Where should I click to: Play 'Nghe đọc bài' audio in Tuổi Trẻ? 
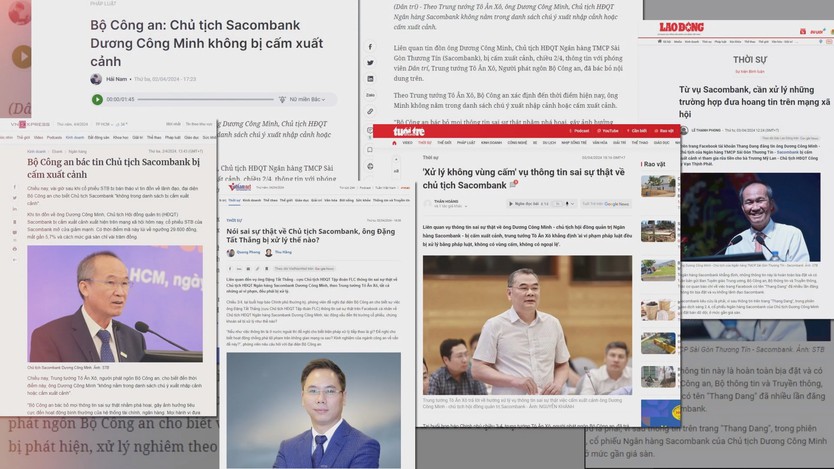point(511,204)
